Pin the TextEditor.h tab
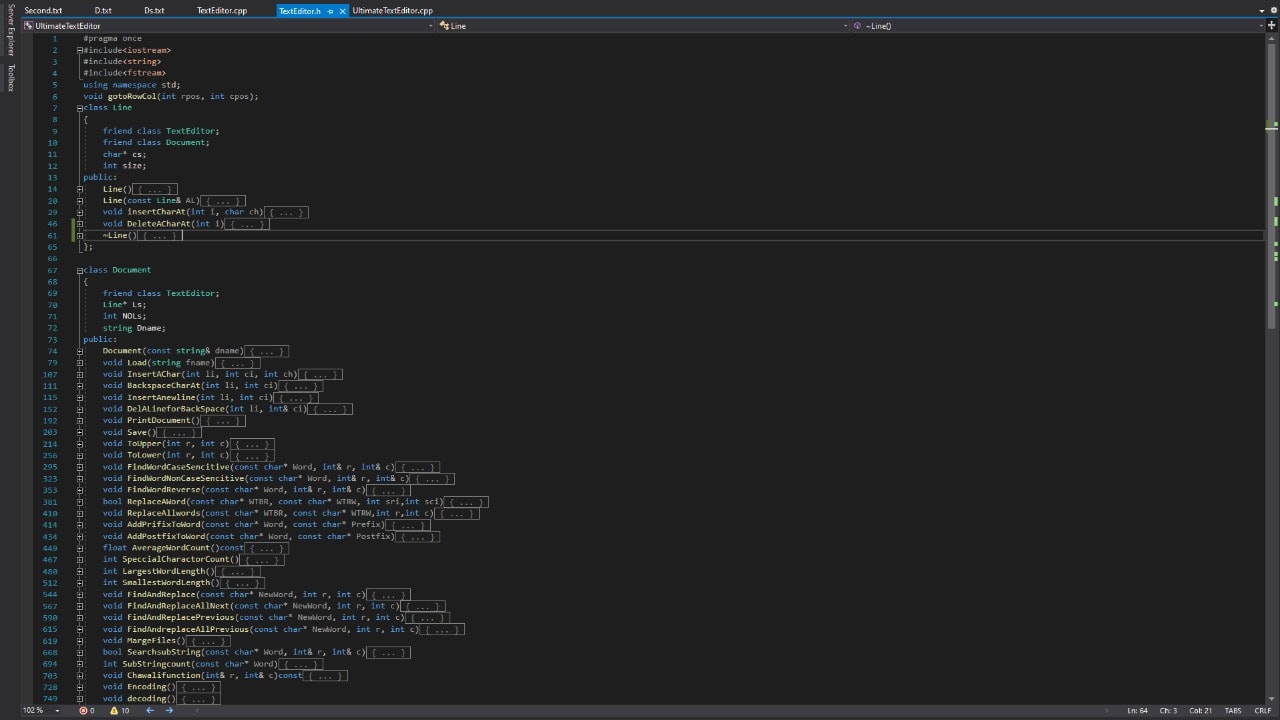Screen dimensions: 1280x720 330,11
